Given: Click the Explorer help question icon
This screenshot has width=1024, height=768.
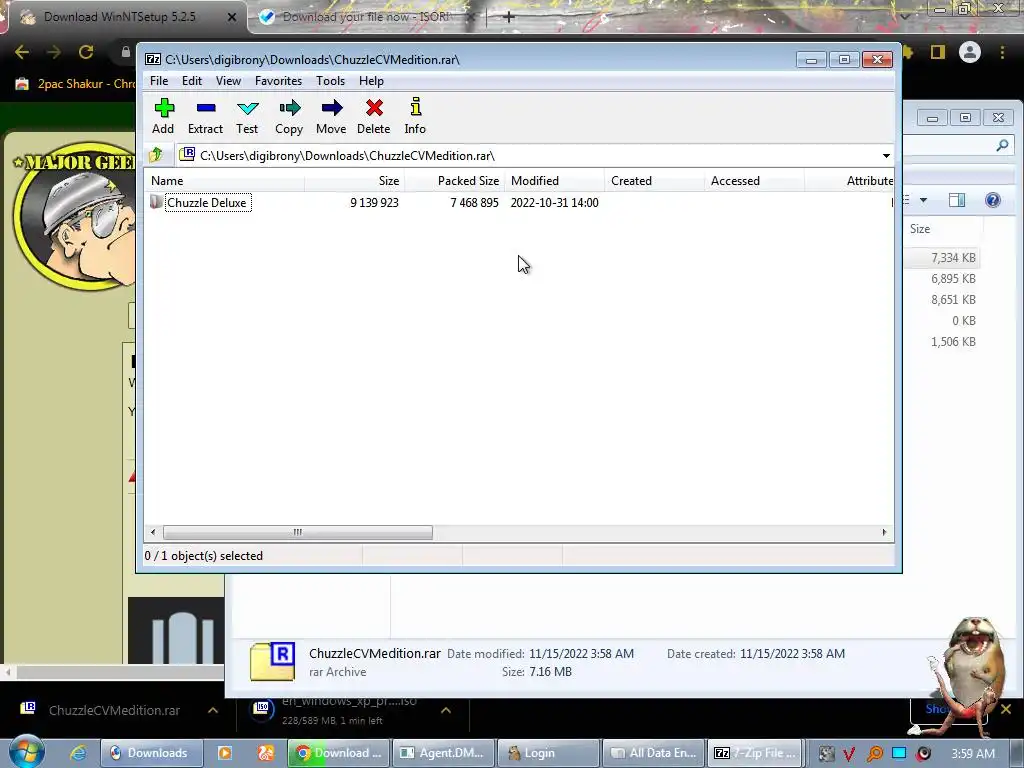Looking at the screenshot, I should (x=993, y=200).
